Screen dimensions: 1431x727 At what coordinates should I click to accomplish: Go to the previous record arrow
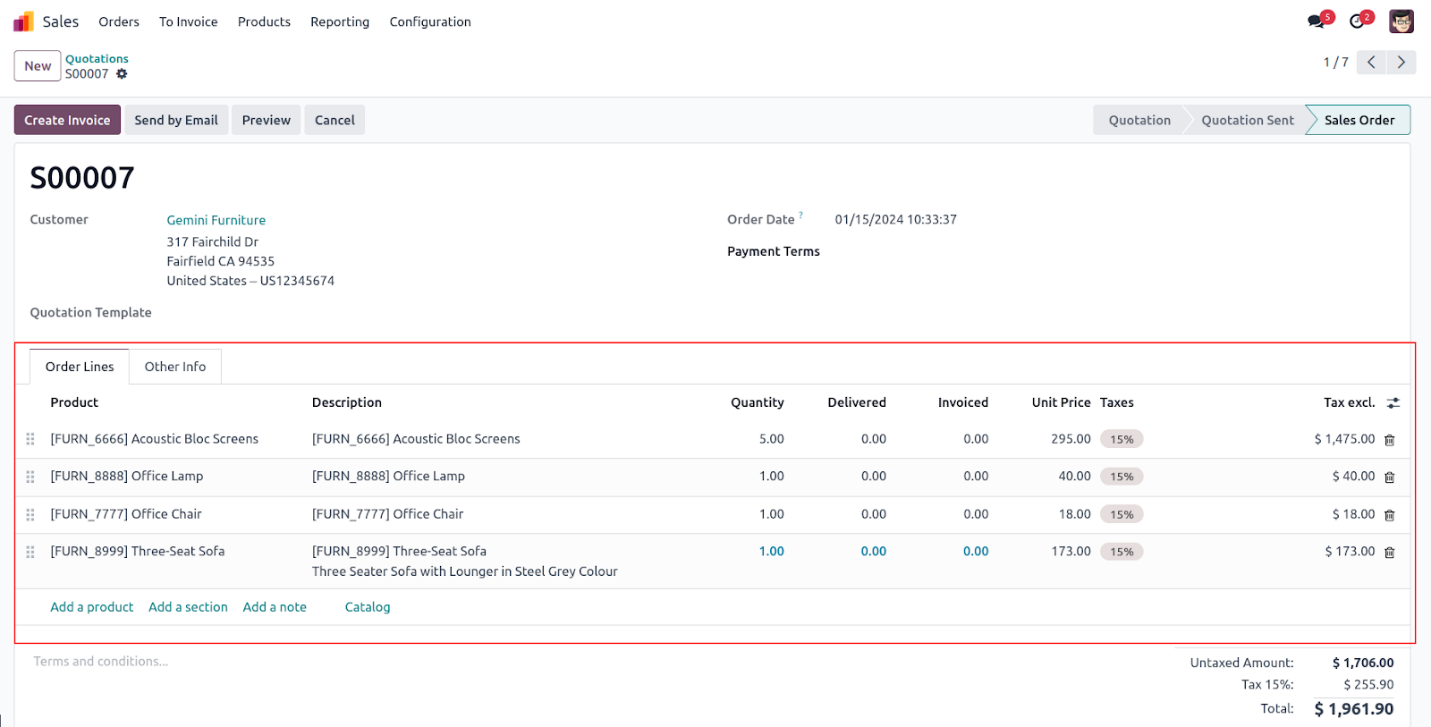[1372, 62]
